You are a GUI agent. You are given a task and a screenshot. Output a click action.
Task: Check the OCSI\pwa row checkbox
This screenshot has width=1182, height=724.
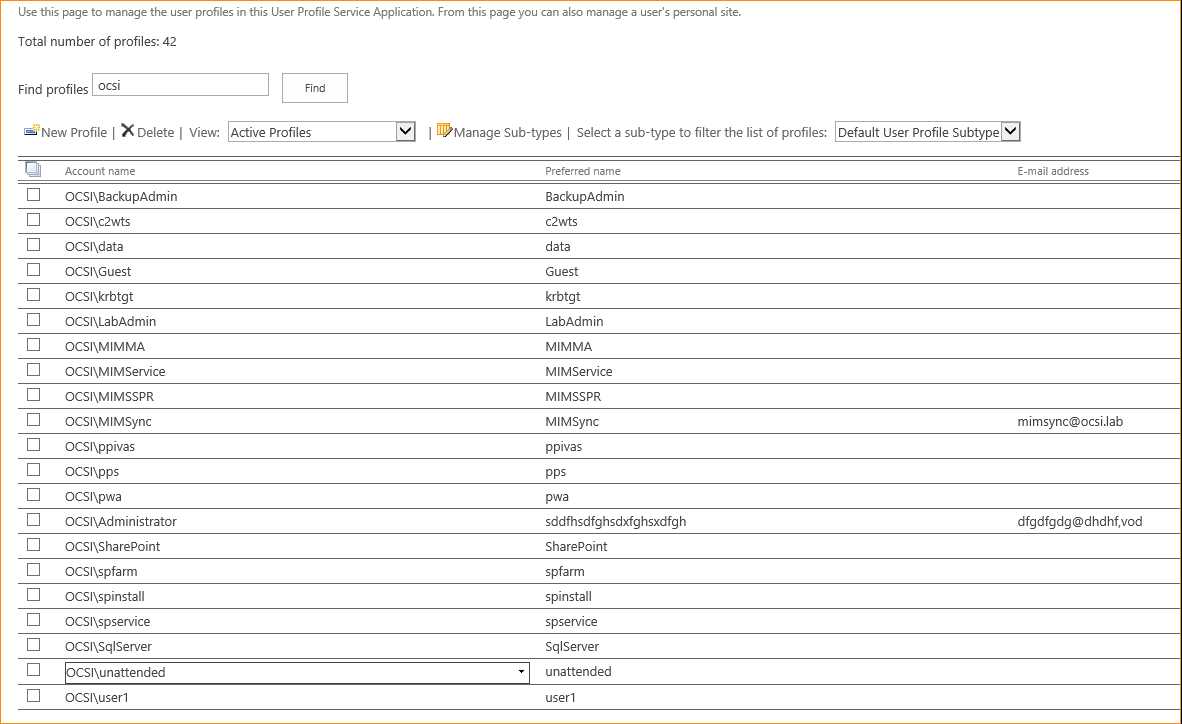point(33,495)
